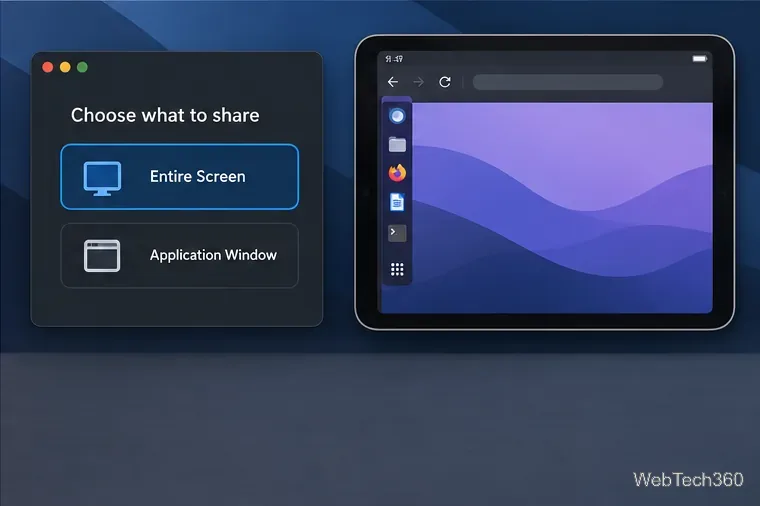This screenshot has height=506, width=760.
Task: Choose the Application Window option
Action: (179, 255)
